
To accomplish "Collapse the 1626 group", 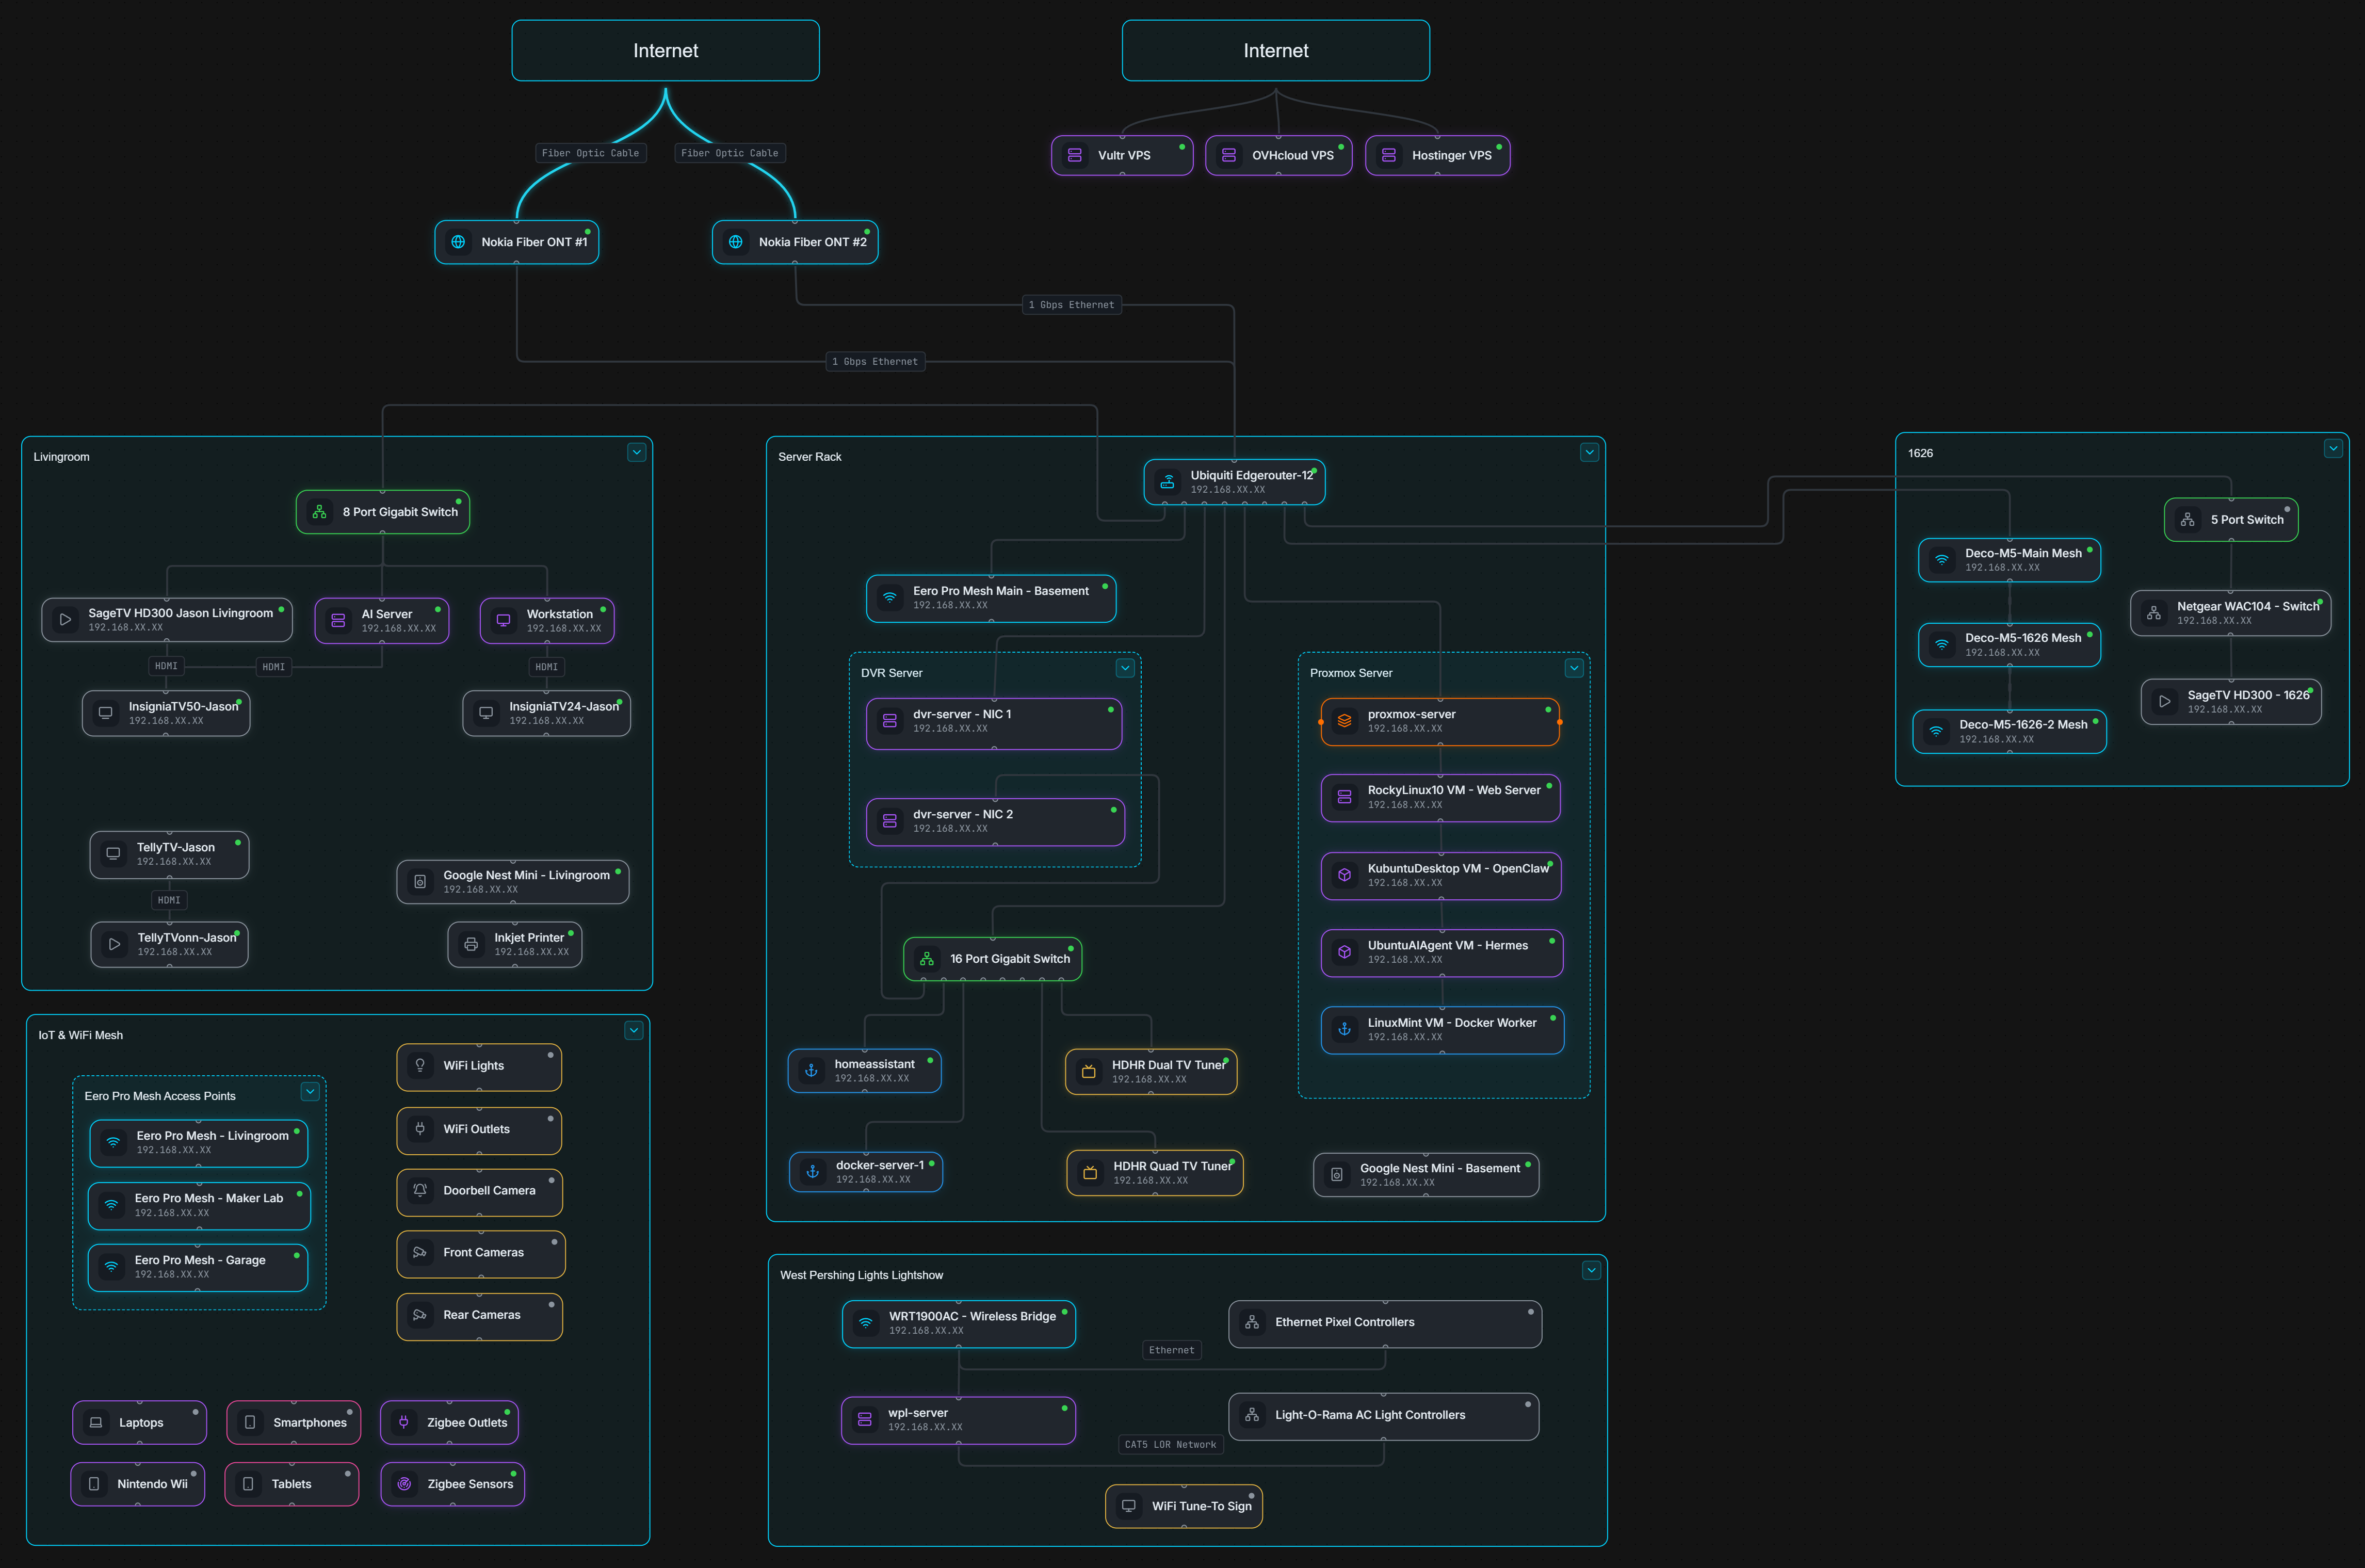I will point(2333,449).
